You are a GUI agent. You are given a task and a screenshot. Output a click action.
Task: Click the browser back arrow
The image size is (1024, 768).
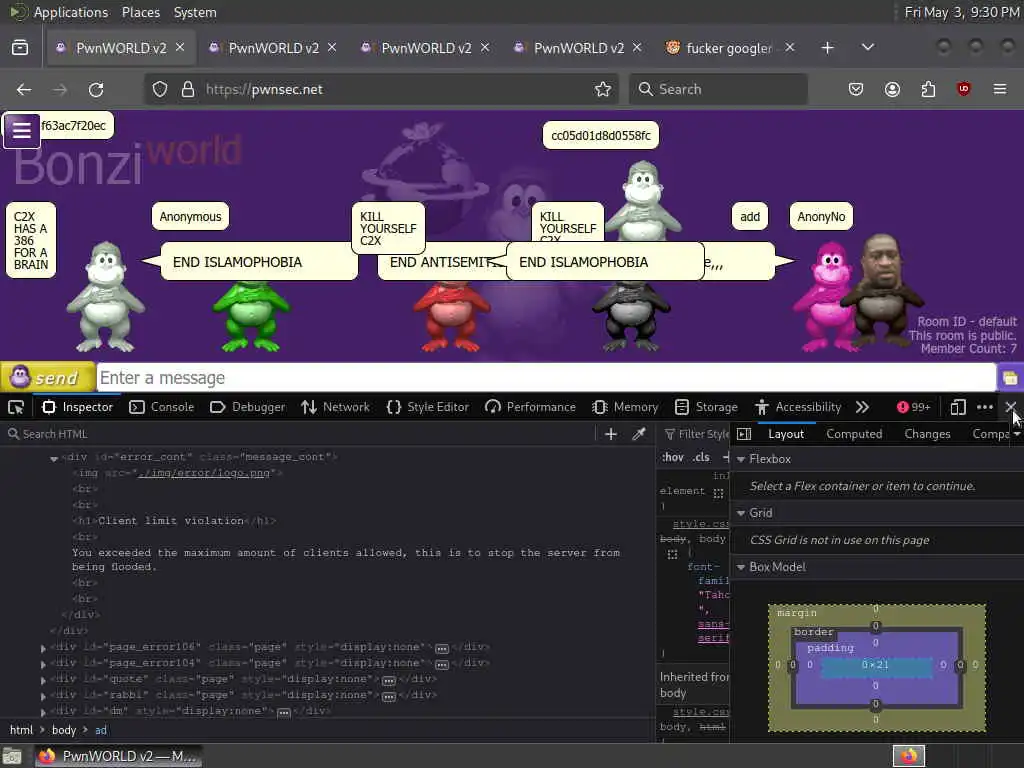24,89
